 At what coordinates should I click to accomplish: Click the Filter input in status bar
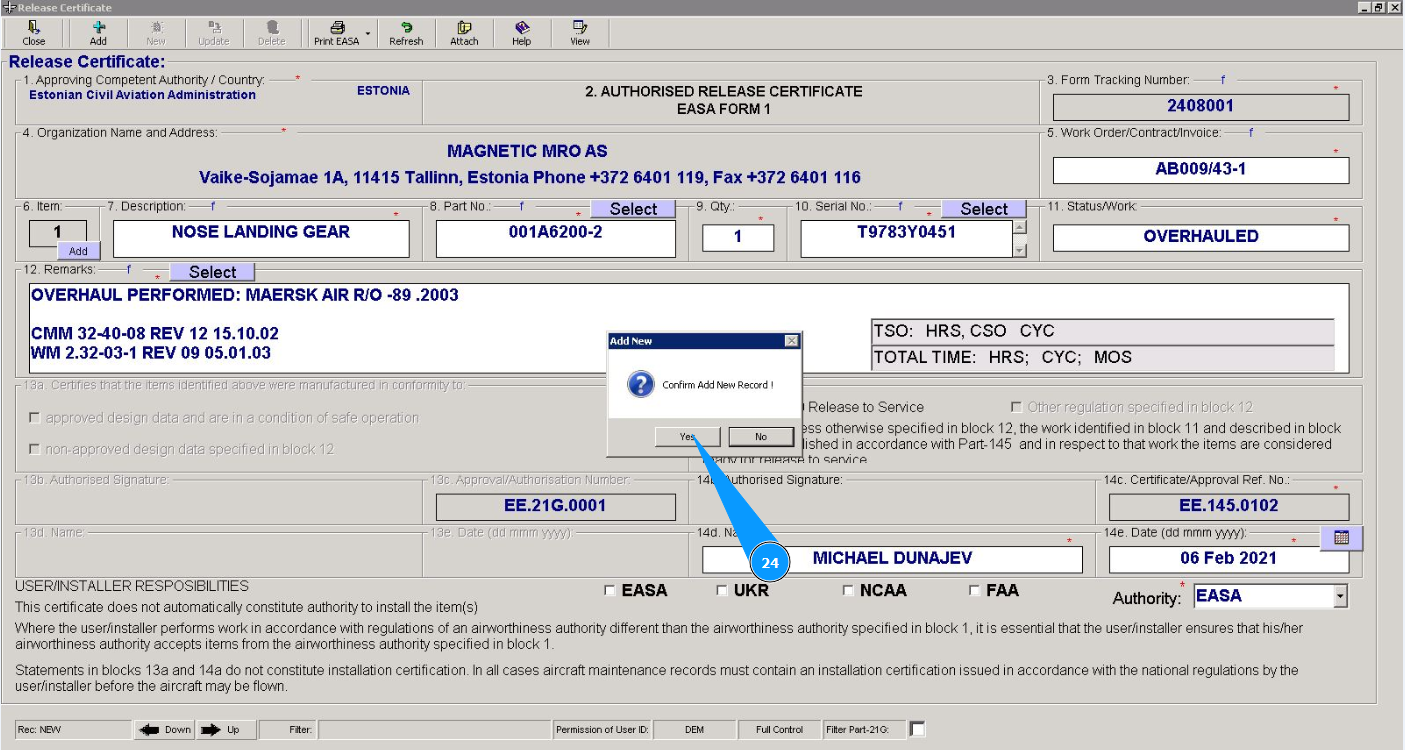(x=434, y=730)
